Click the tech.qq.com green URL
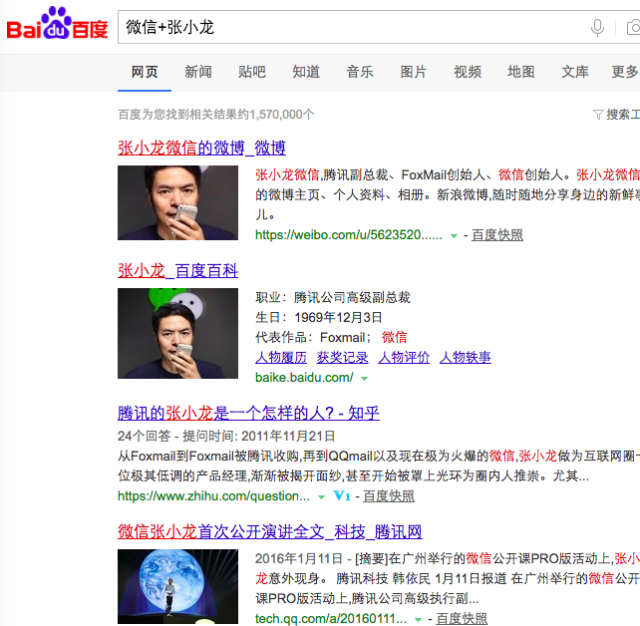 coord(331,618)
